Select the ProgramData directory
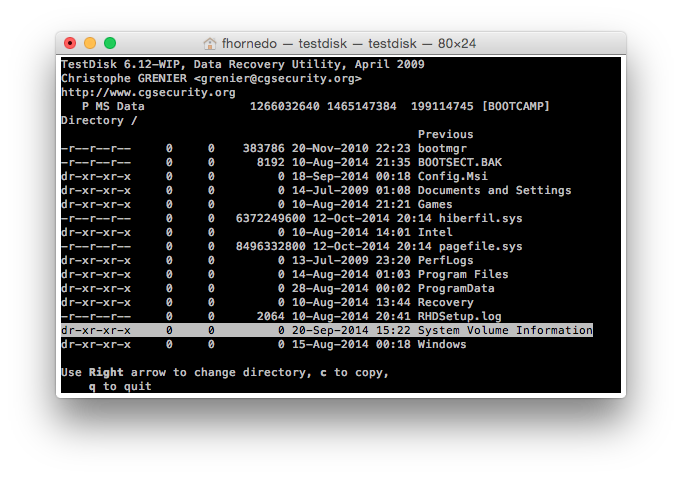This screenshot has height=478, width=682. pos(278,288)
